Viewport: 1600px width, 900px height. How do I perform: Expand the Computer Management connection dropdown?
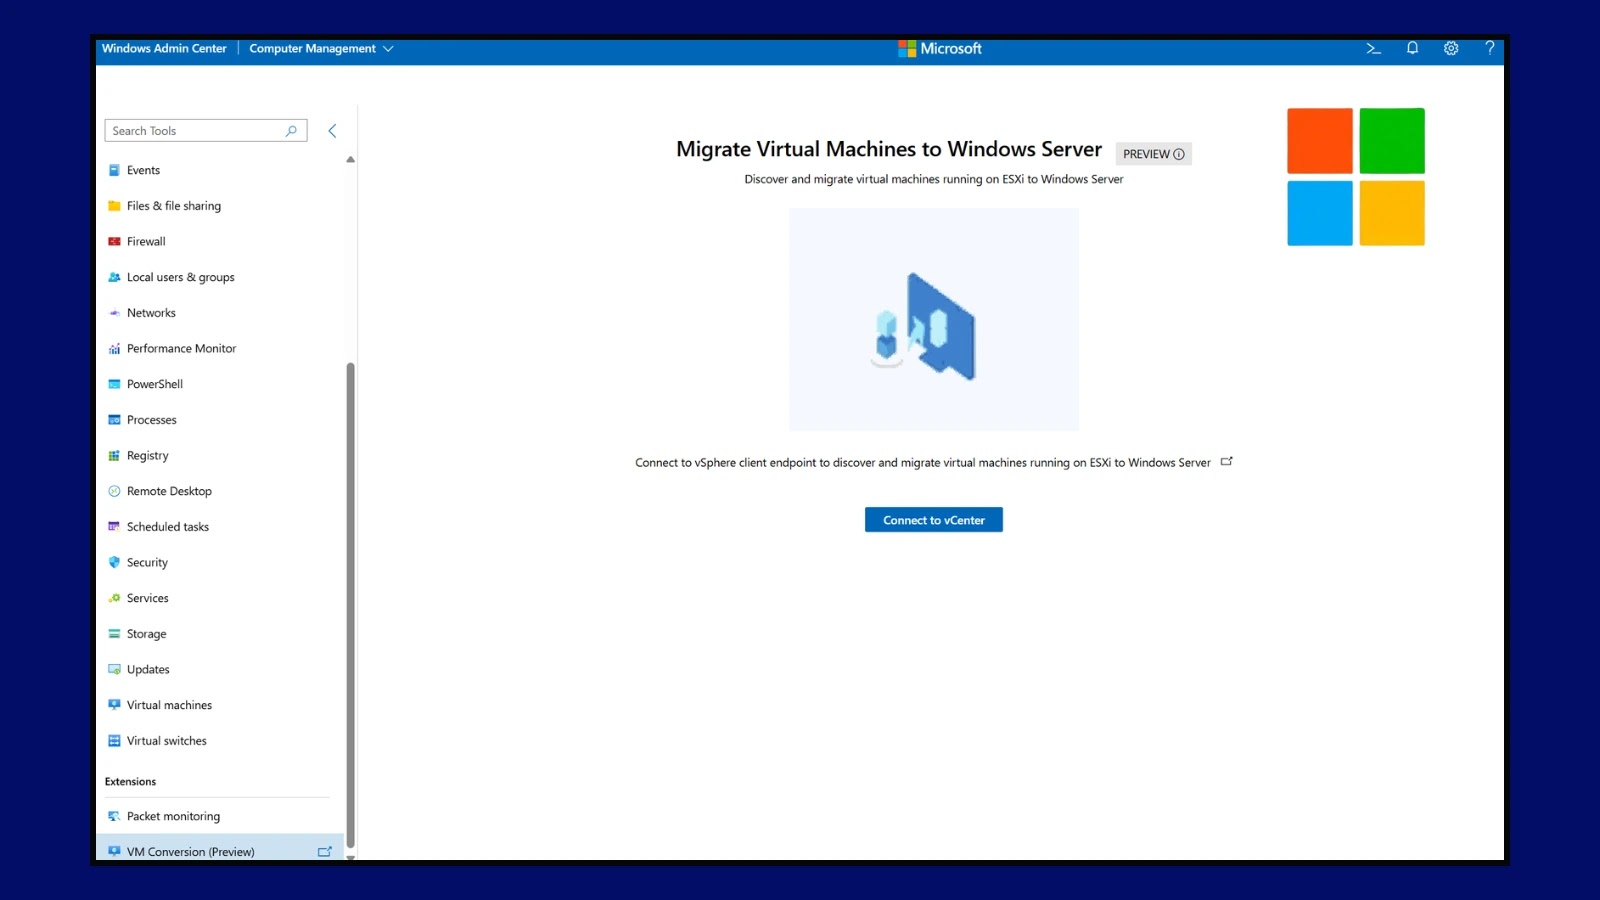tap(389, 47)
